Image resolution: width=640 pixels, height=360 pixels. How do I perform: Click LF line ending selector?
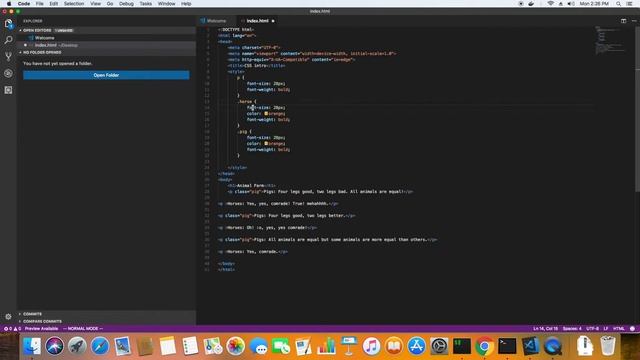(x=606, y=329)
